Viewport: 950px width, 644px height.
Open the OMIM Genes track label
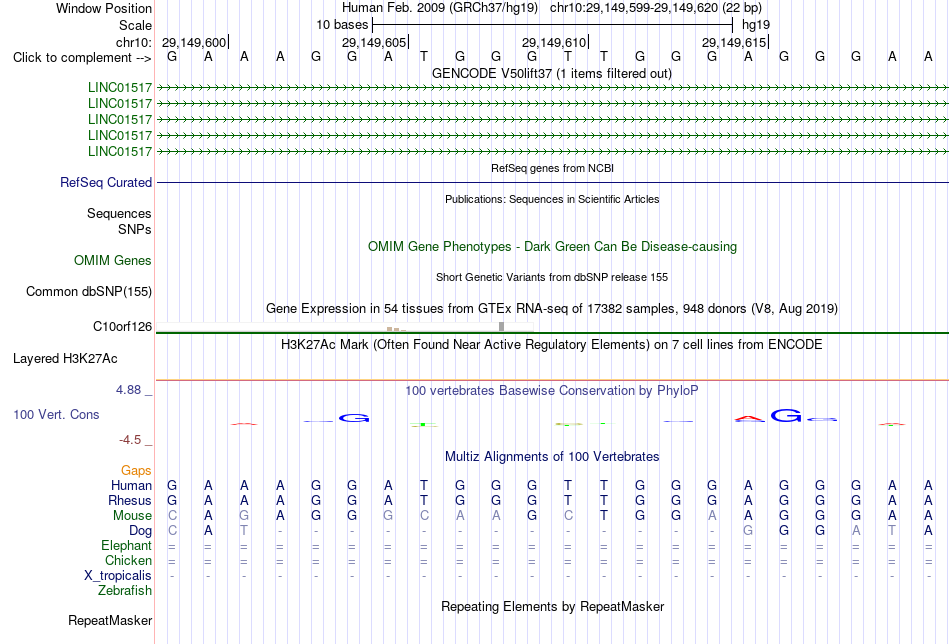[112, 261]
